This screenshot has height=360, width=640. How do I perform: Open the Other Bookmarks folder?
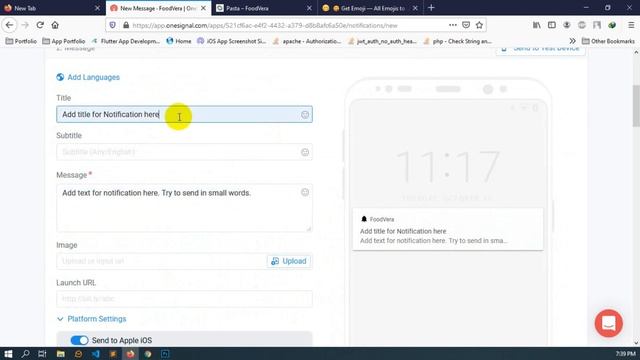point(608,41)
